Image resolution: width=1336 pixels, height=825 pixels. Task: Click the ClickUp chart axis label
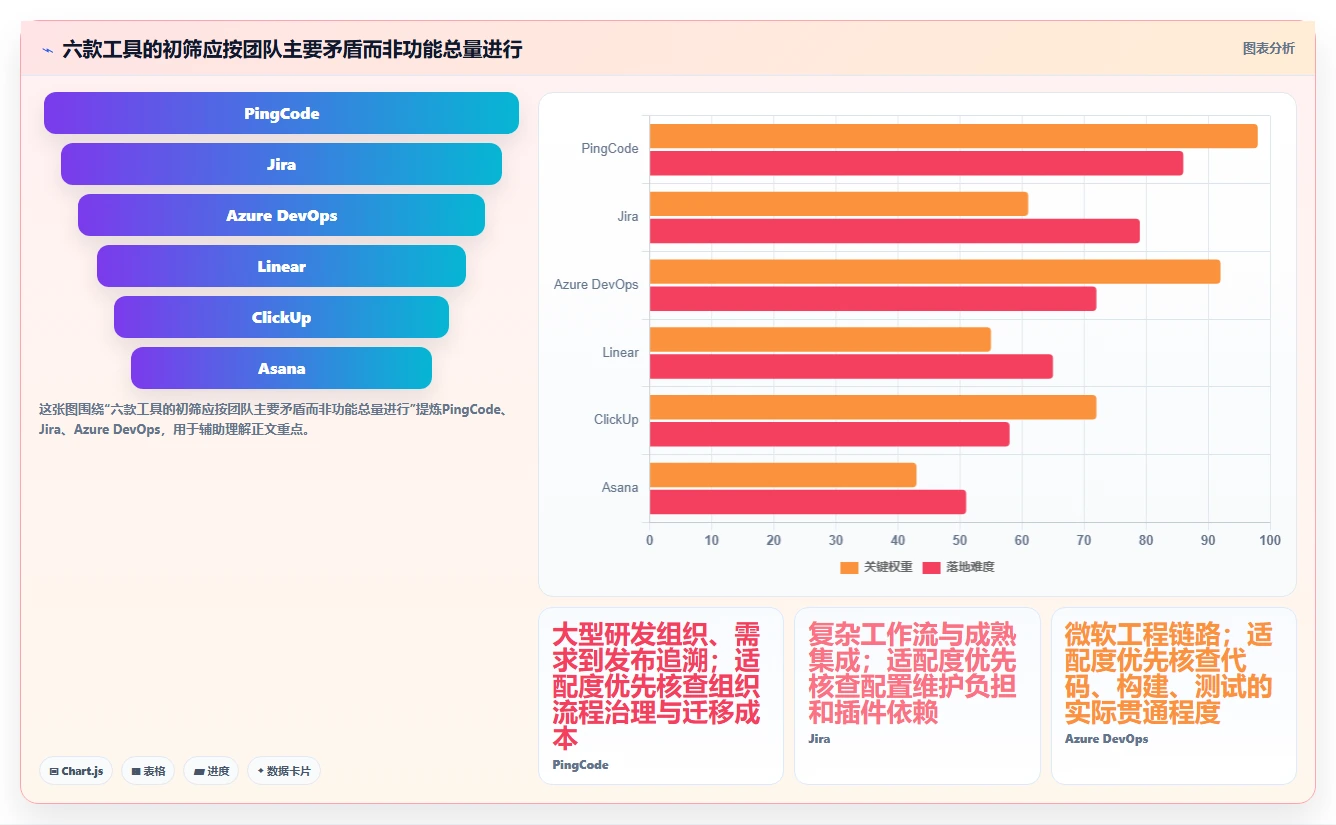click(616, 420)
